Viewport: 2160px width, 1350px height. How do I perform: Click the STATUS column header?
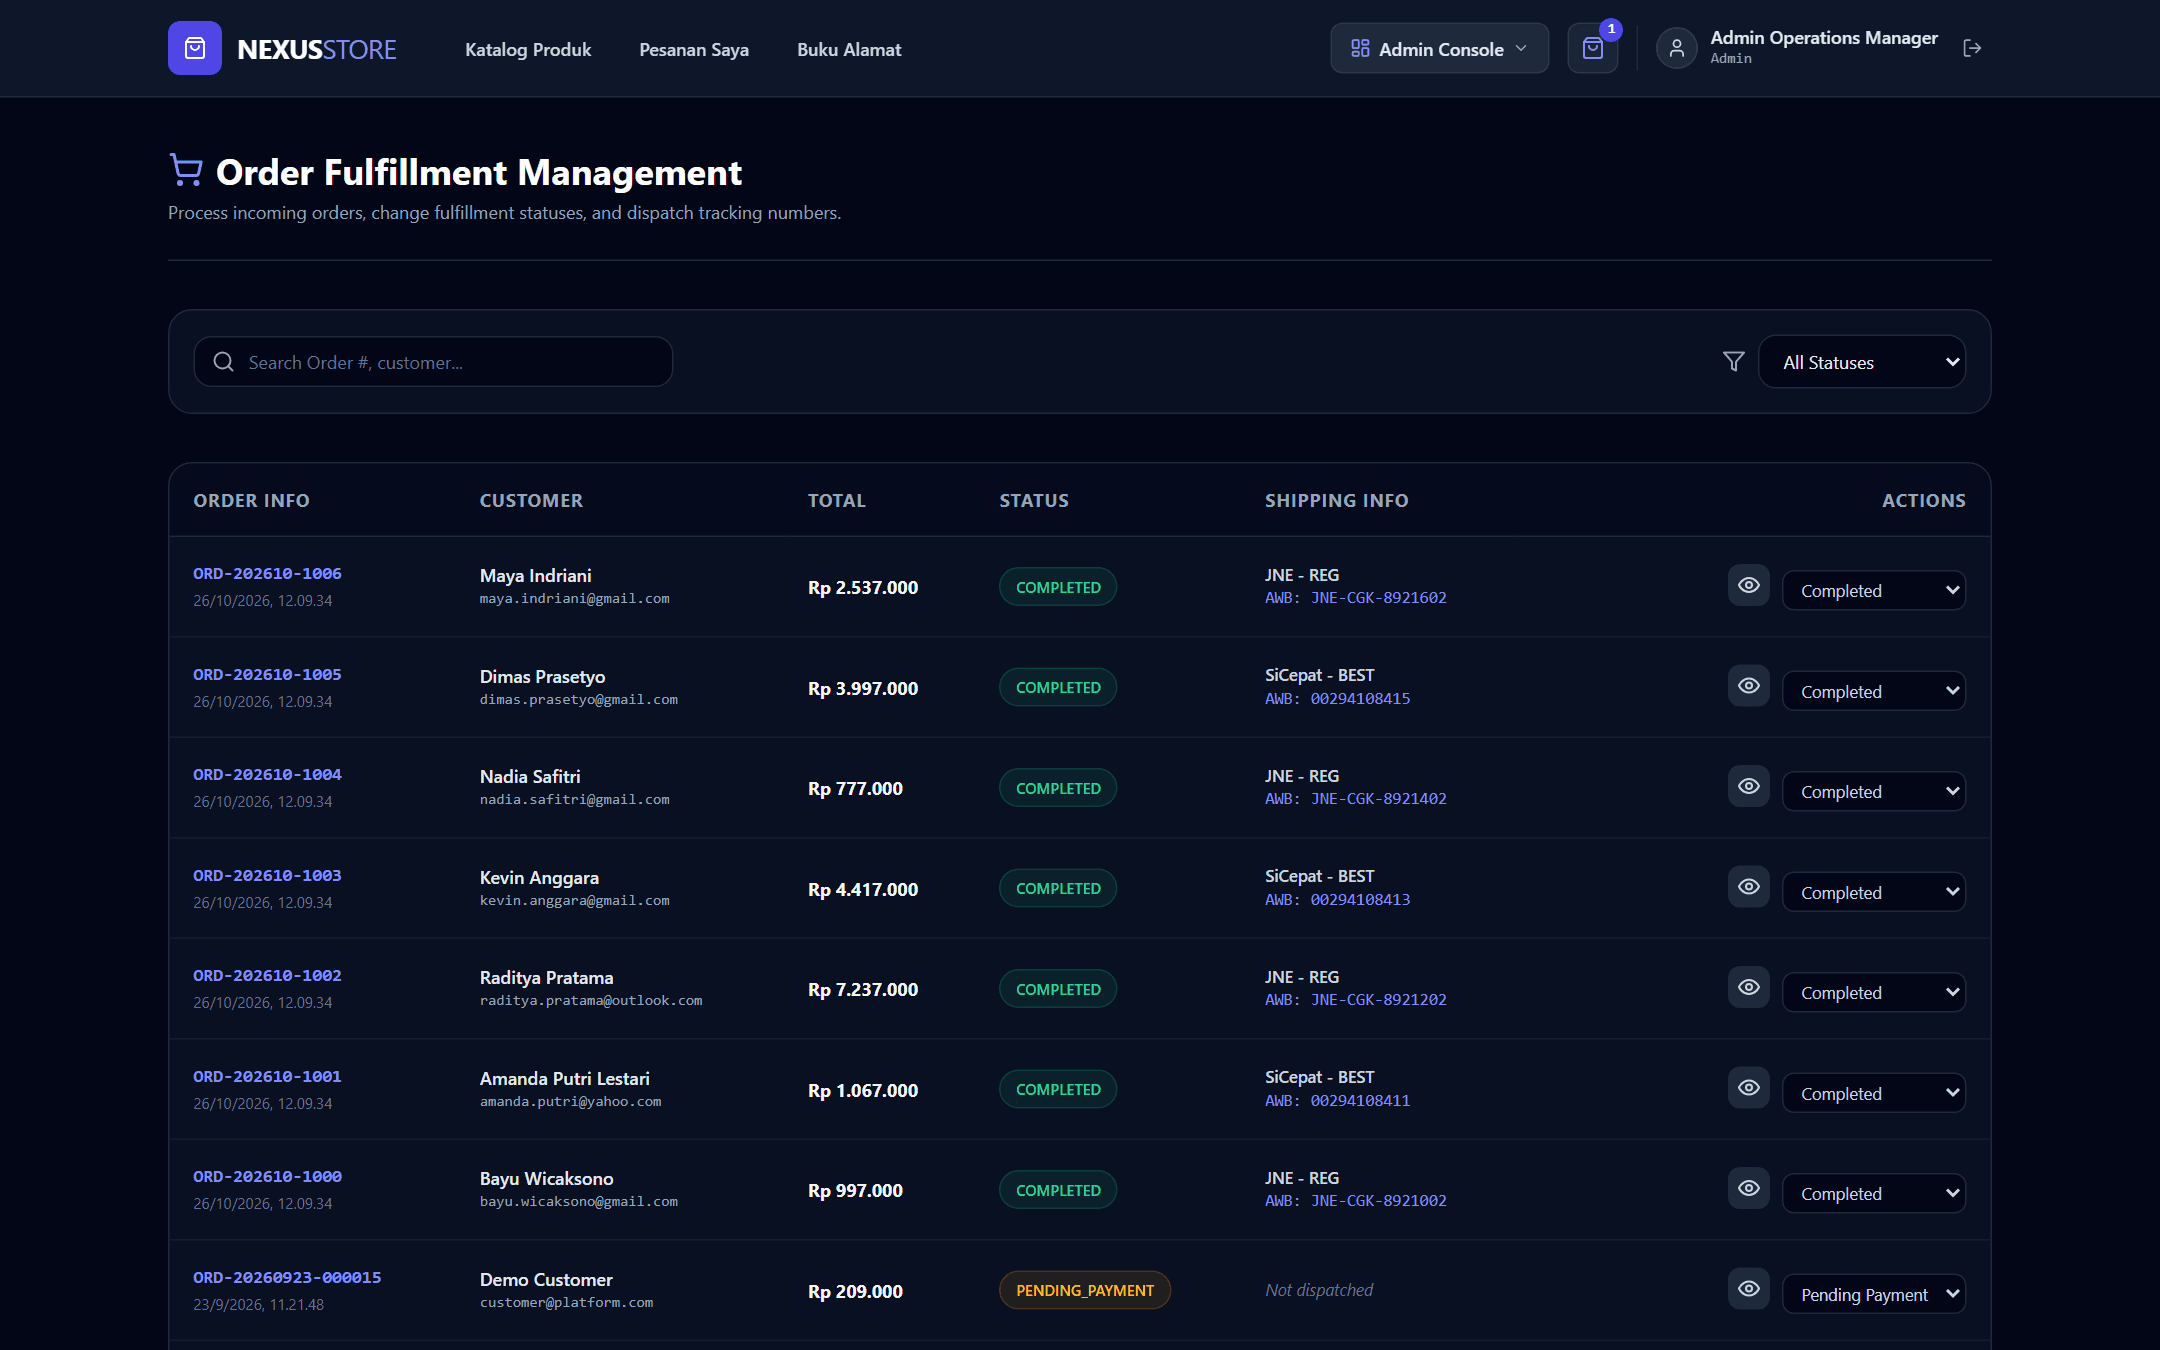tap(1034, 500)
